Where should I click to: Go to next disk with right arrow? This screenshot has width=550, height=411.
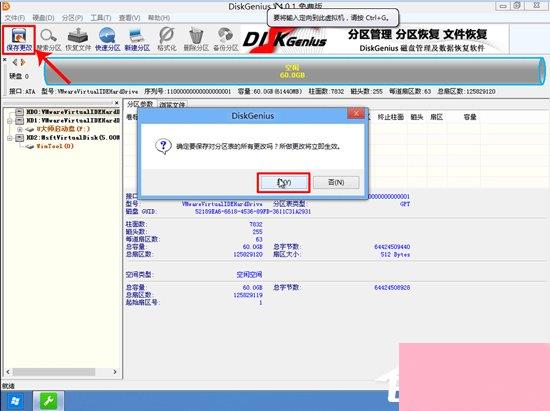[x=23, y=62]
